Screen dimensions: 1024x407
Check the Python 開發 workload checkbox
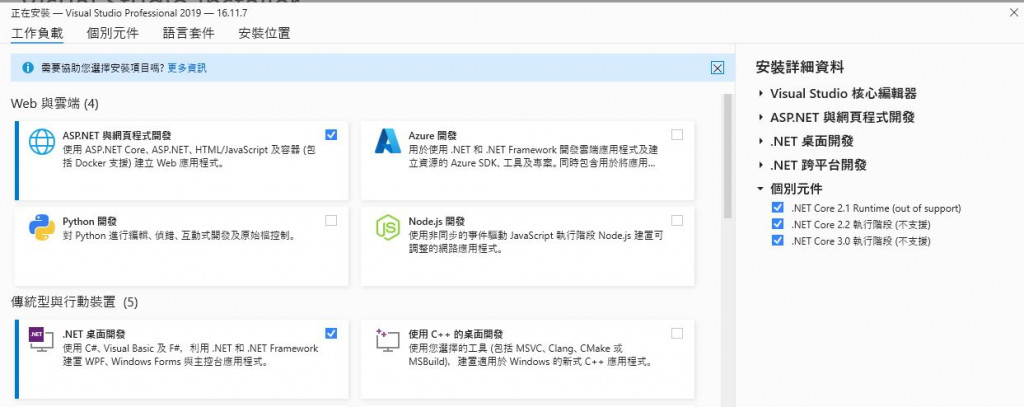[x=331, y=221]
